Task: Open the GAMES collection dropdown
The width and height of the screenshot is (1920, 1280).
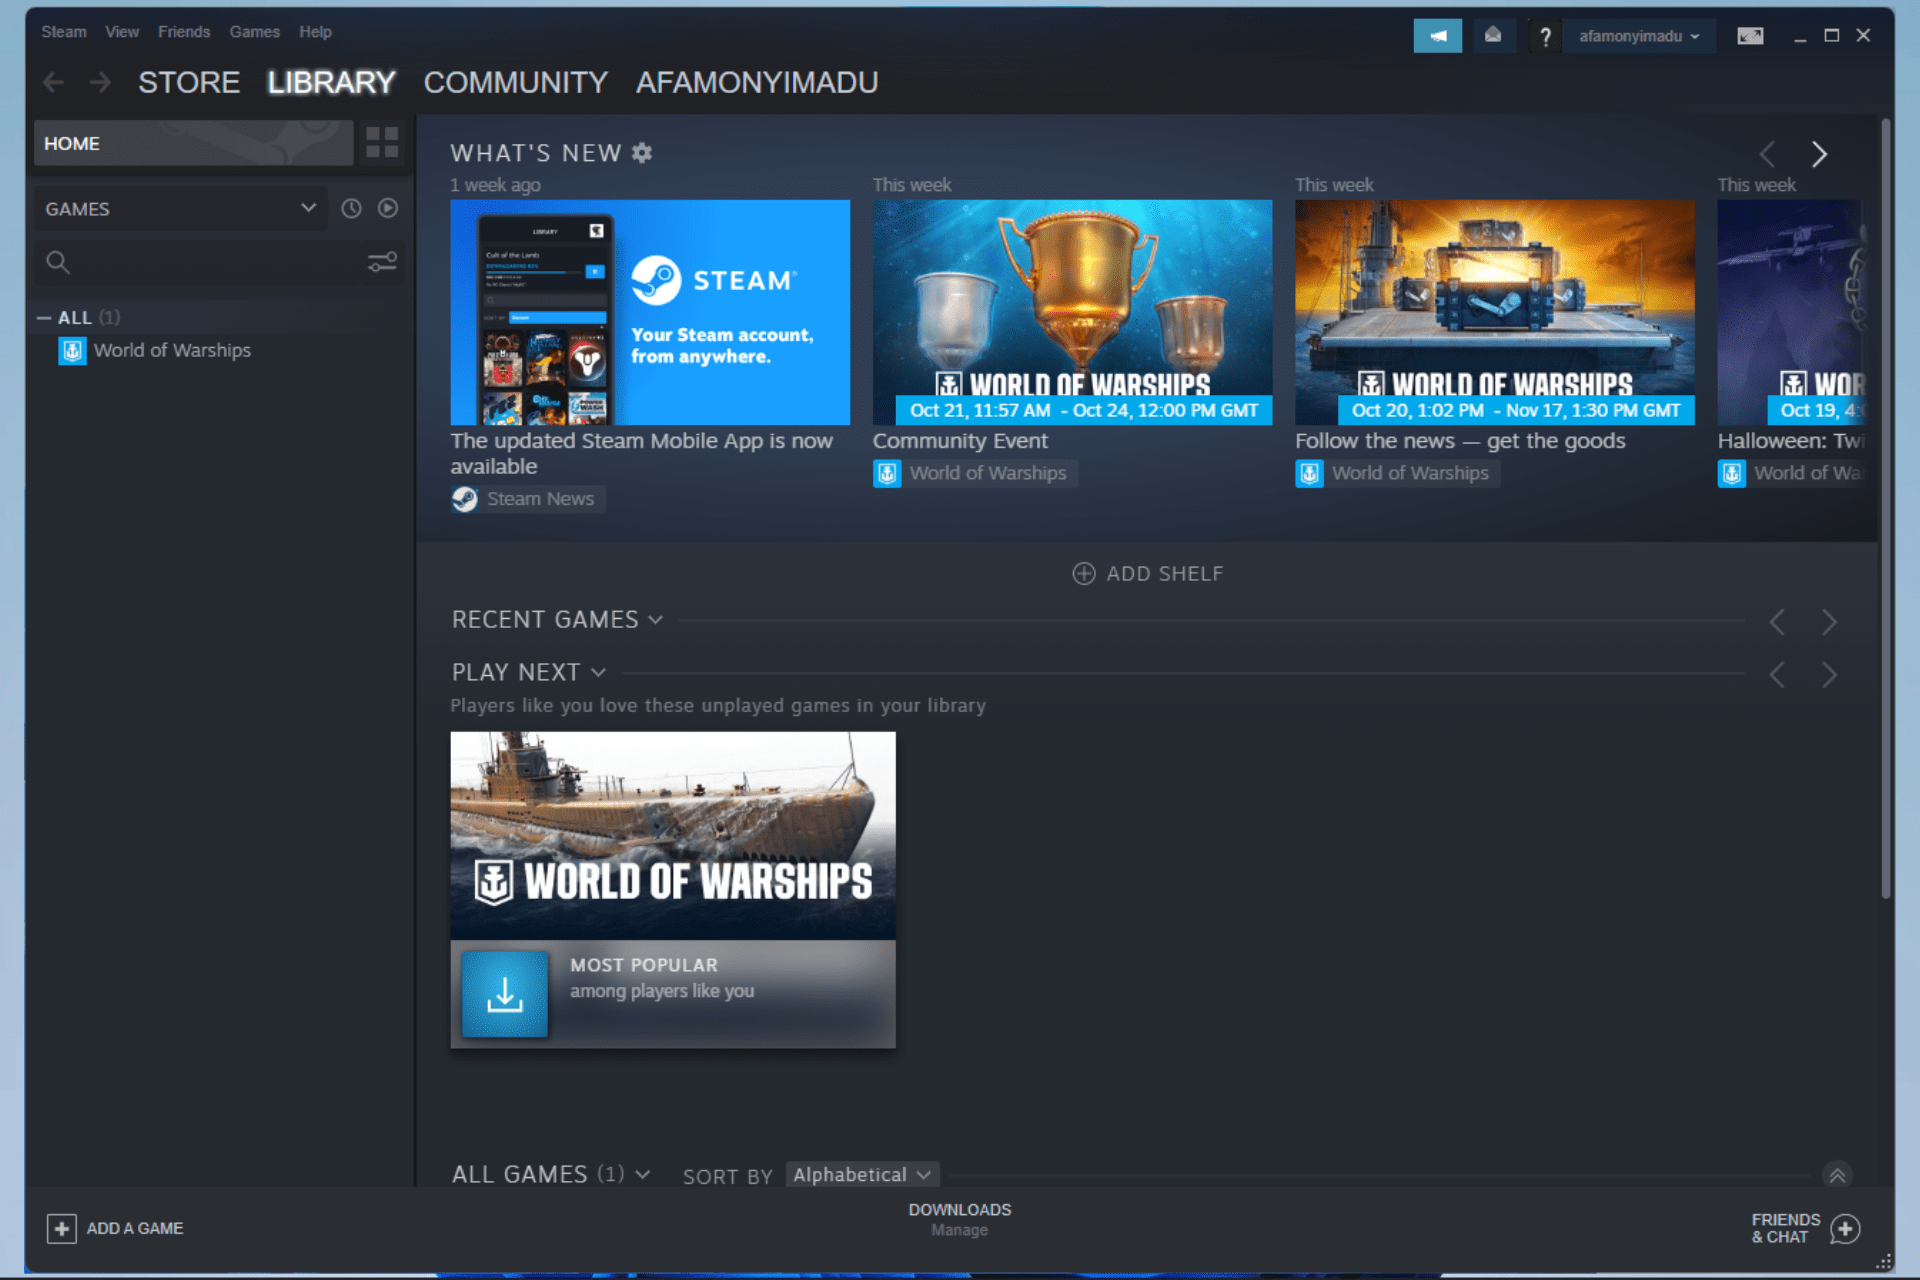Action: tap(180, 208)
